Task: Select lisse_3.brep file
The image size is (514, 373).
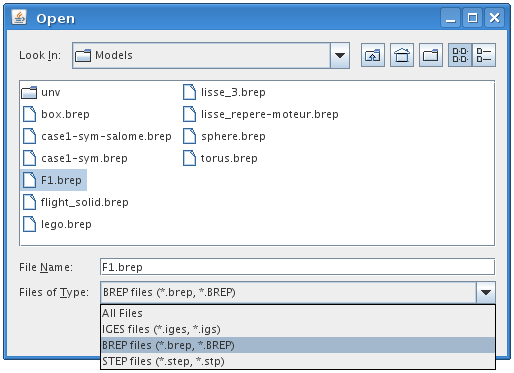Action: (224, 92)
